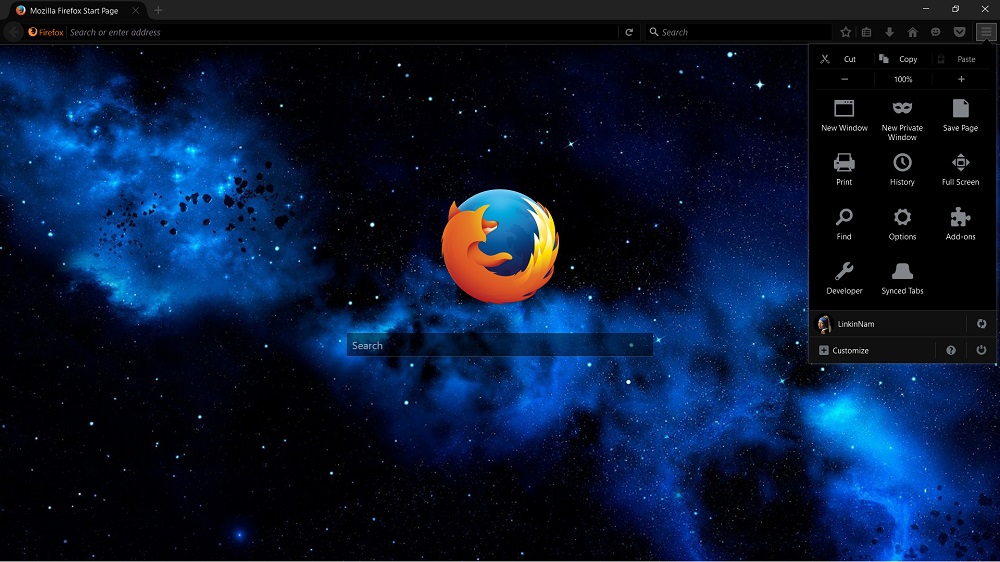Click the Pocket icon in toolbar
1000x562 pixels.
(x=959, y=32)
